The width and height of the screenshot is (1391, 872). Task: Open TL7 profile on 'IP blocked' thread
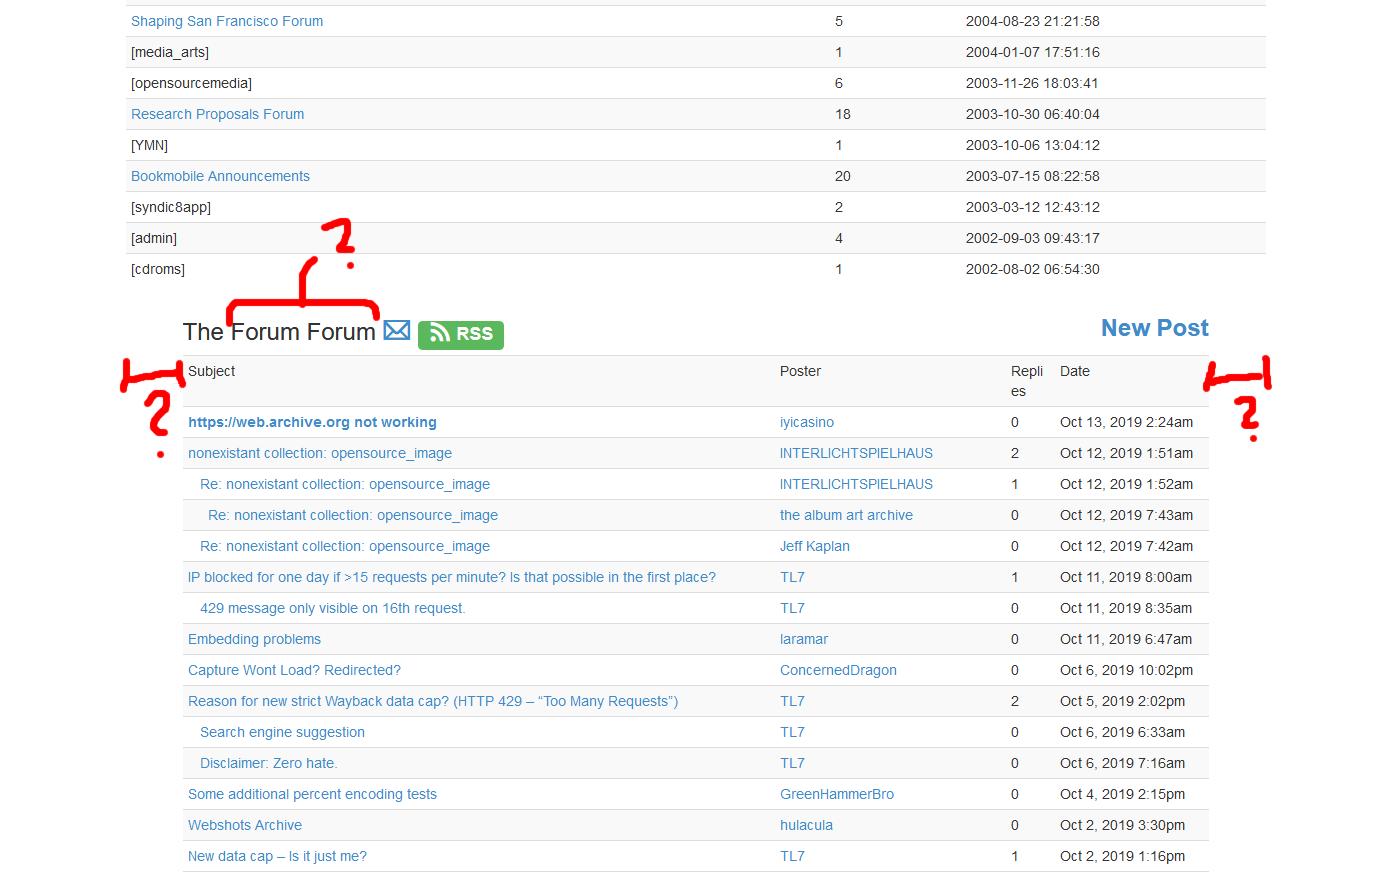click(792, 577)
